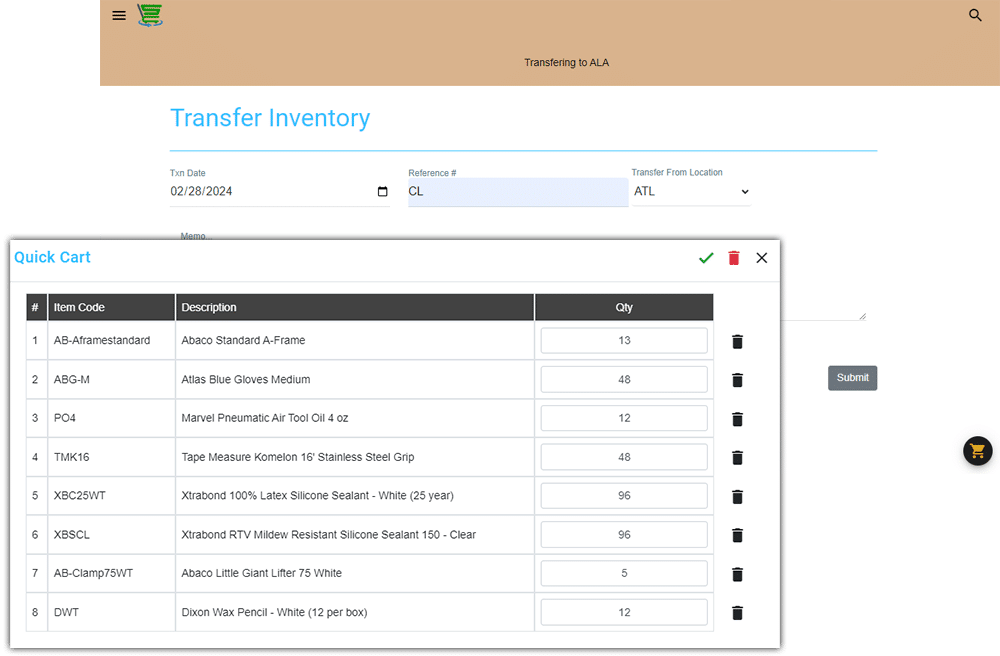Delete the PO4 air tool oil row
Image resolution: width=1000 pixels, height=656 pixels.
[737, 419]
